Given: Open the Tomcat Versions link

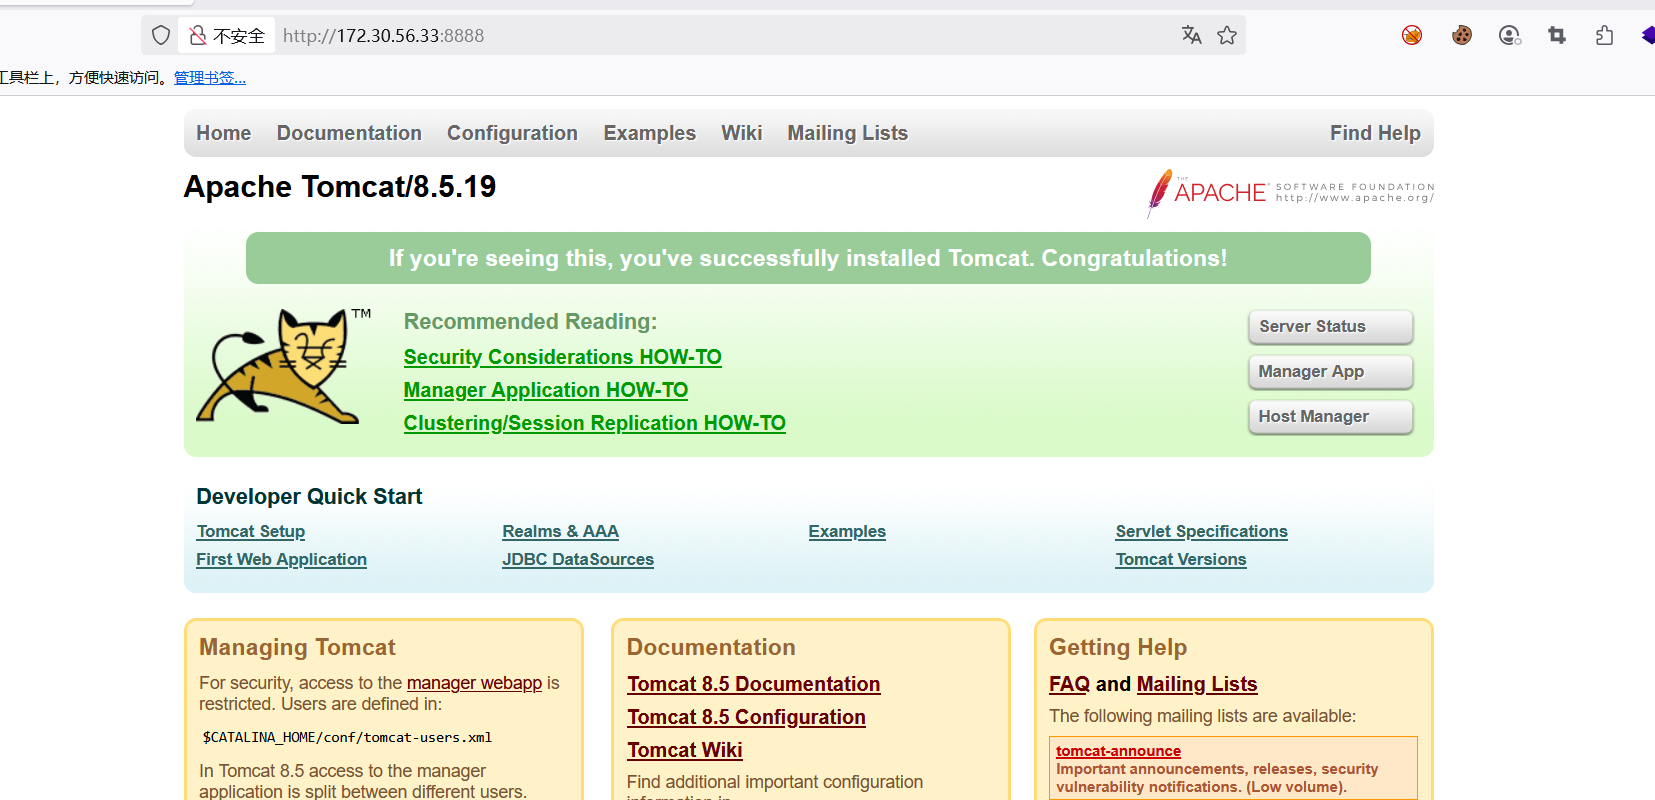Looking at the screenshot, I should pyautogui.click(x=1181, y=560).
